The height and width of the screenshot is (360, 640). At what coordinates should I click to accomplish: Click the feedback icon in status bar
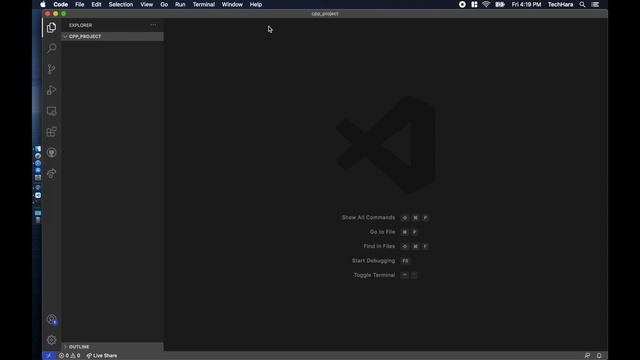click(587, 356)
